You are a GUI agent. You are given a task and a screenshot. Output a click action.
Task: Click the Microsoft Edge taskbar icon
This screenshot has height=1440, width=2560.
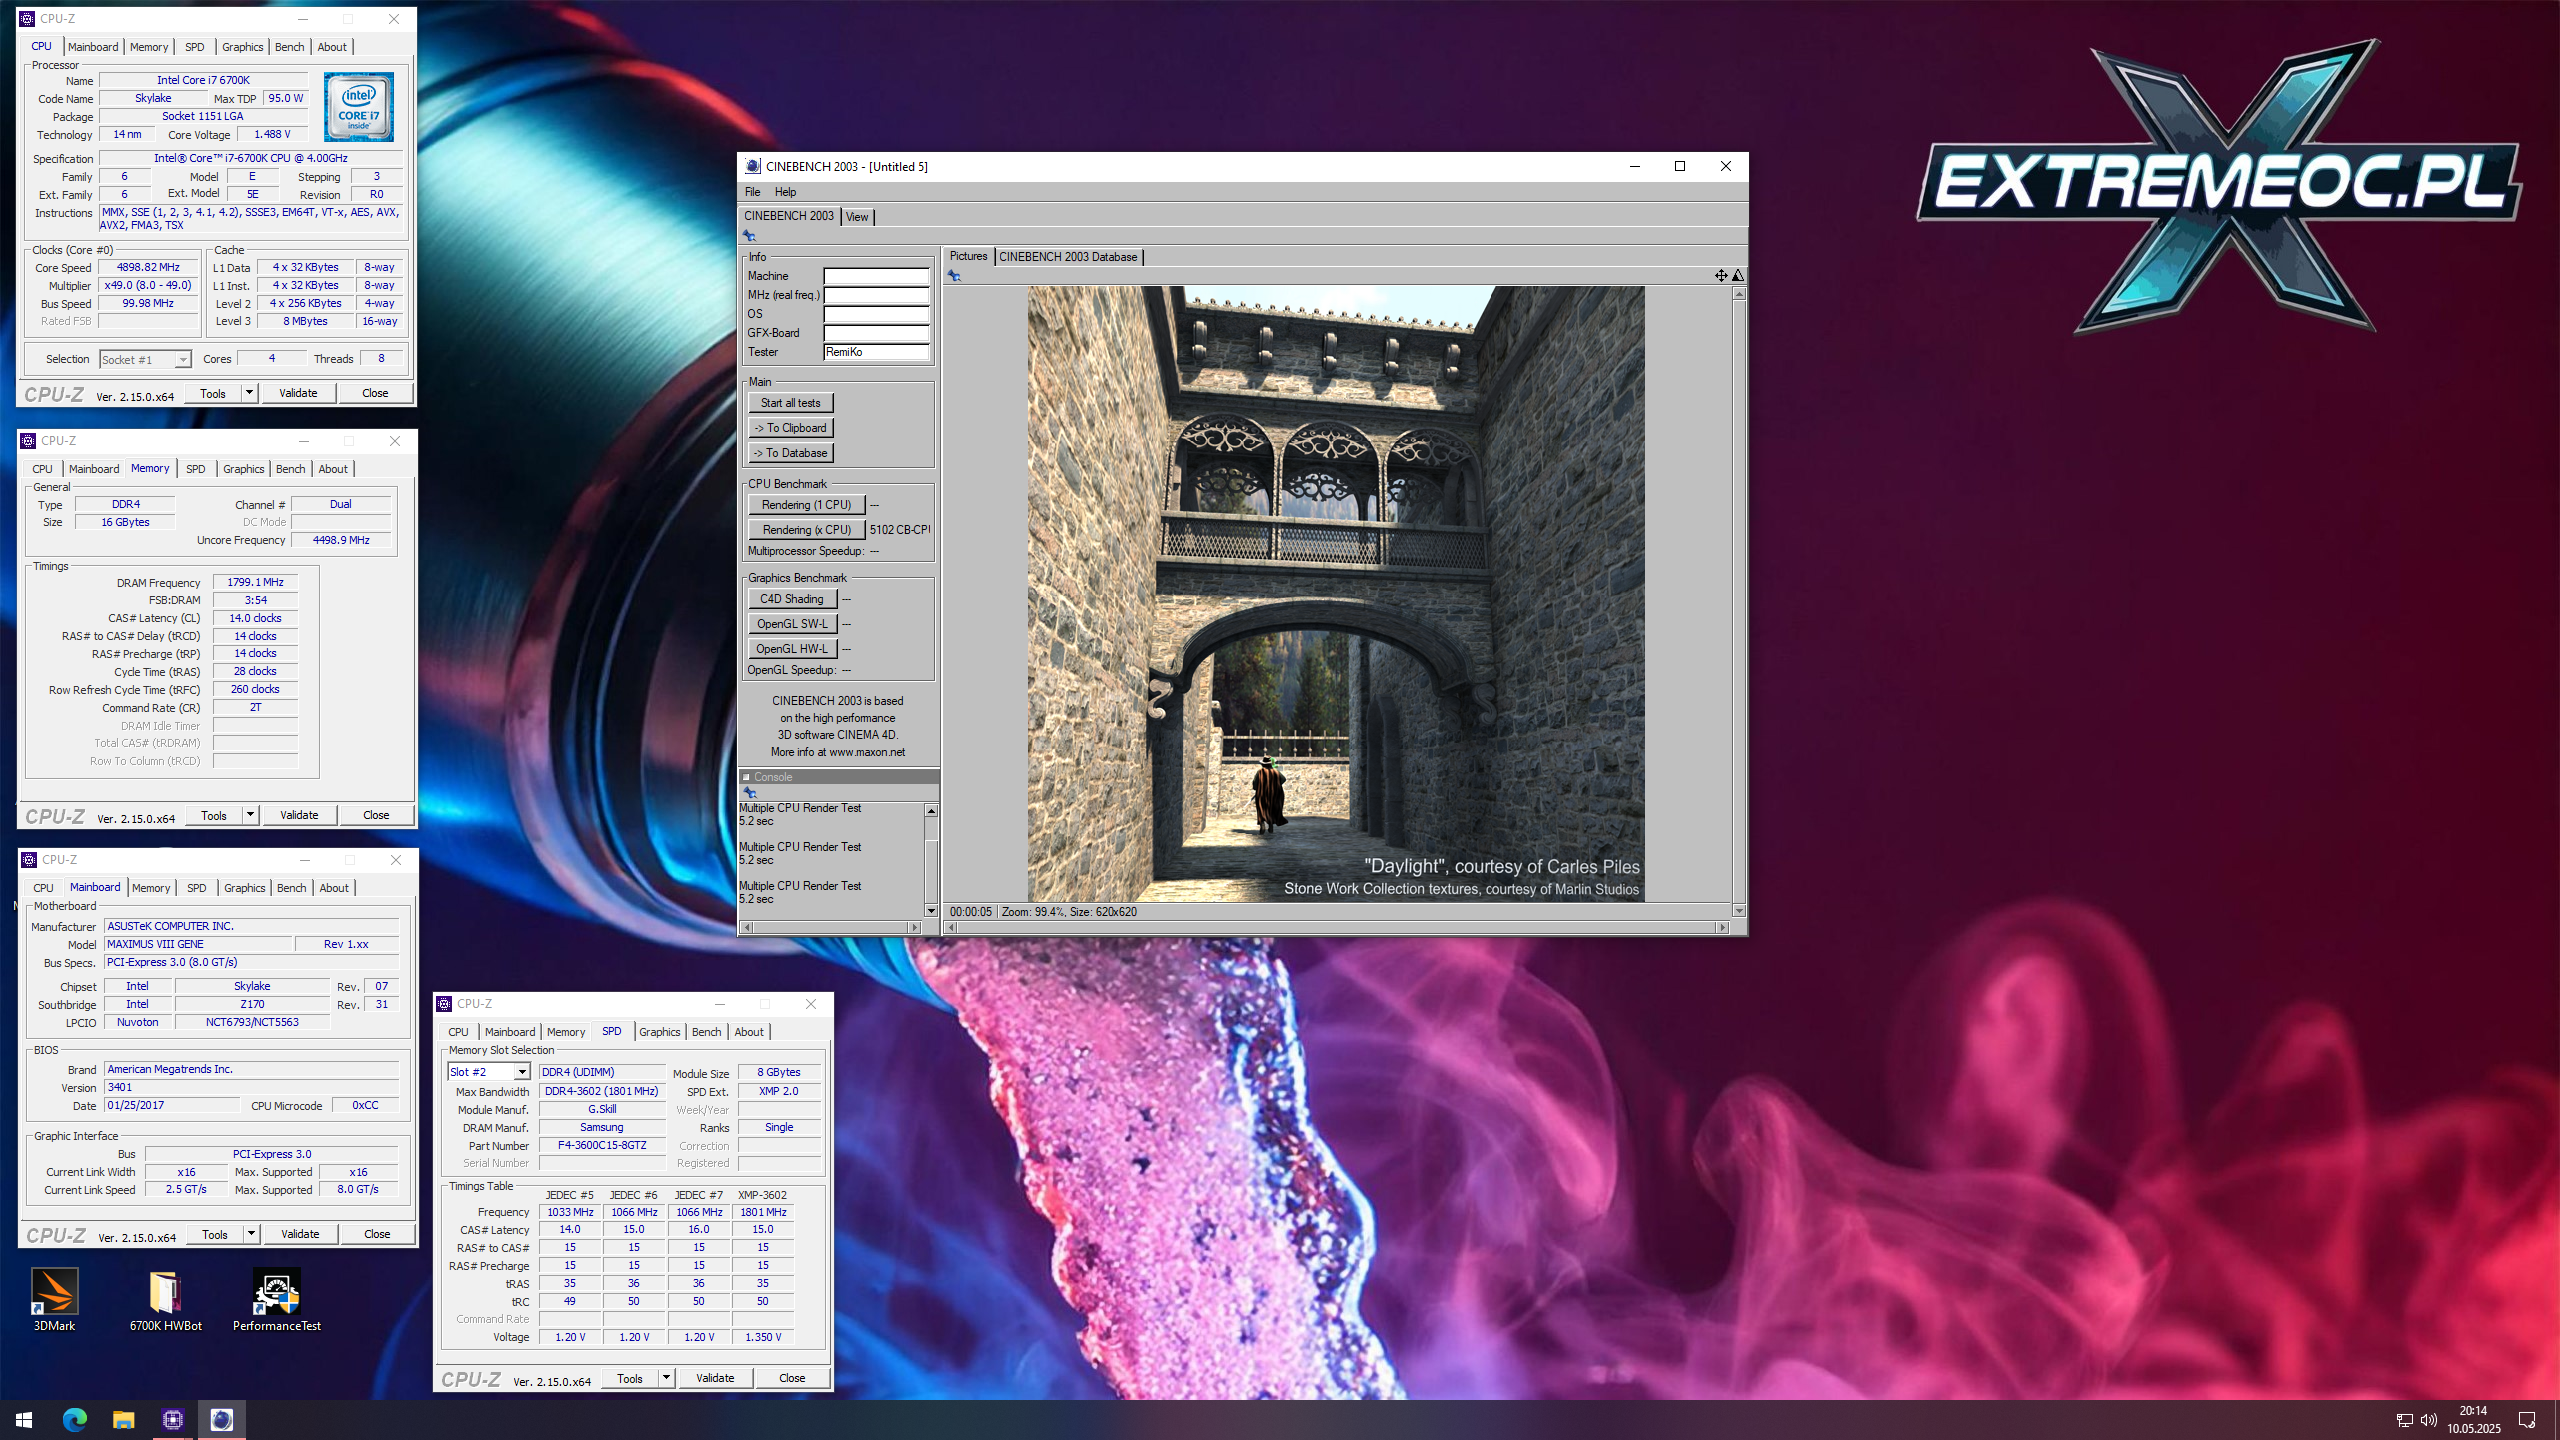pos(74,1419)
